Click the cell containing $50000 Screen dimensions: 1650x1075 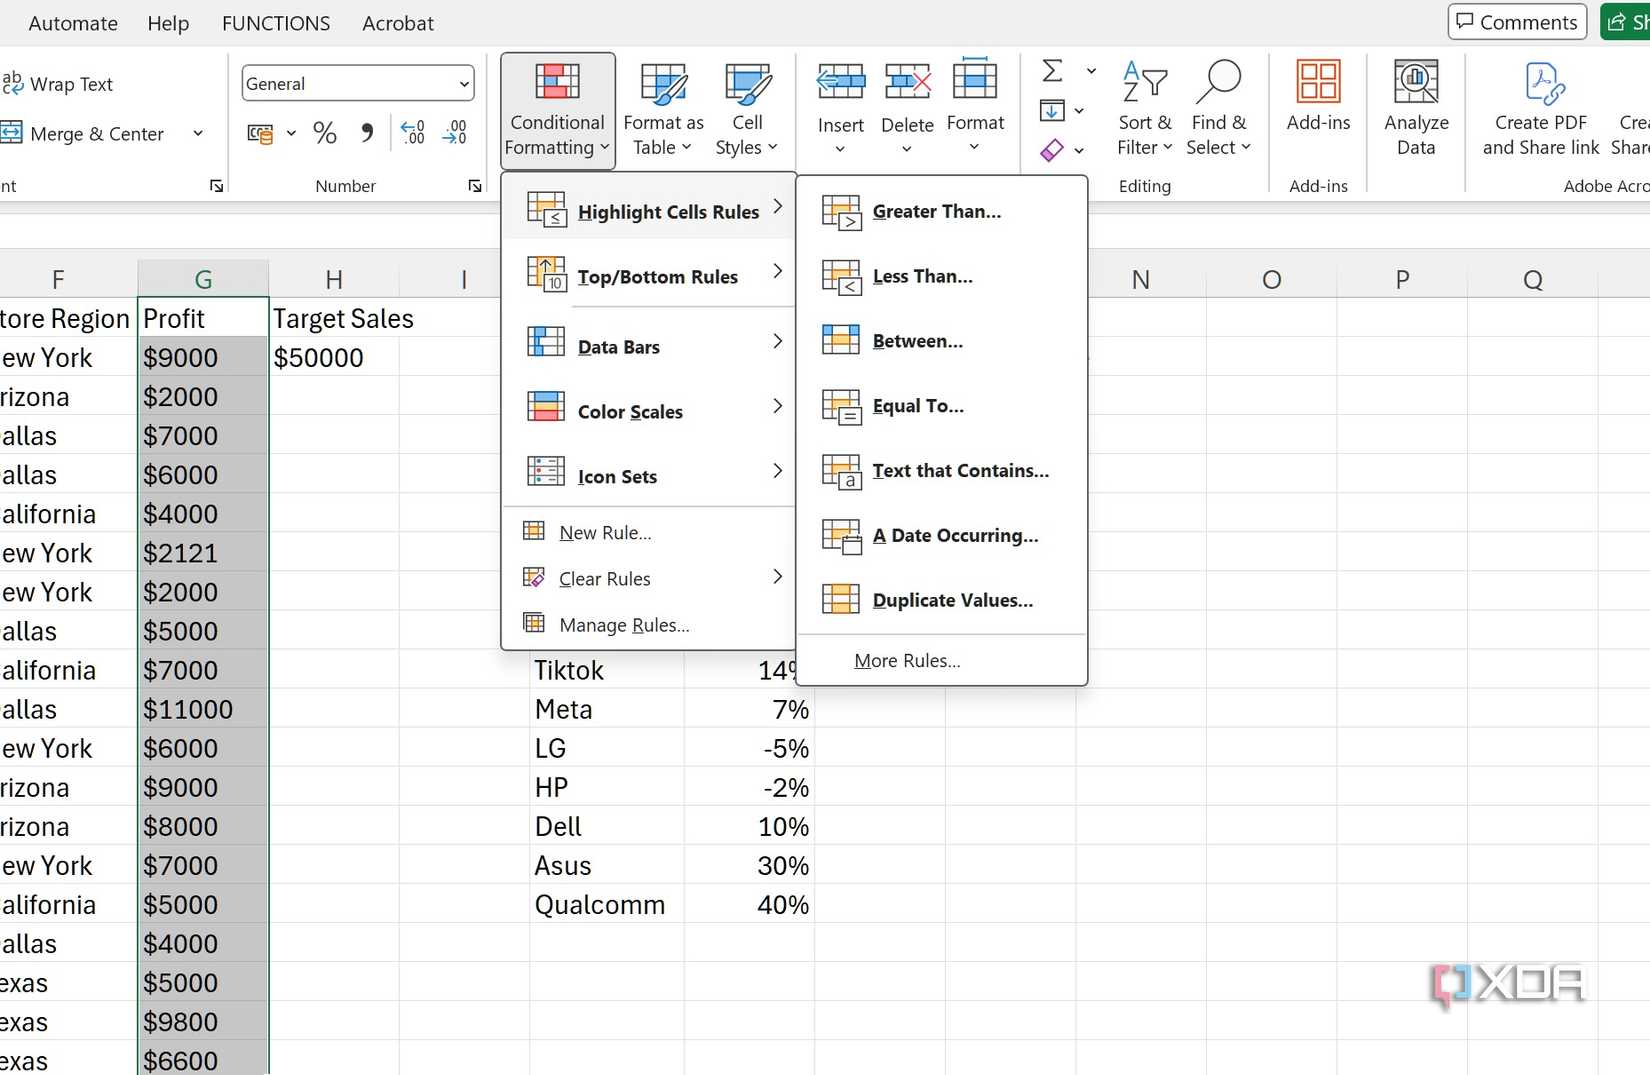point(320,357)
